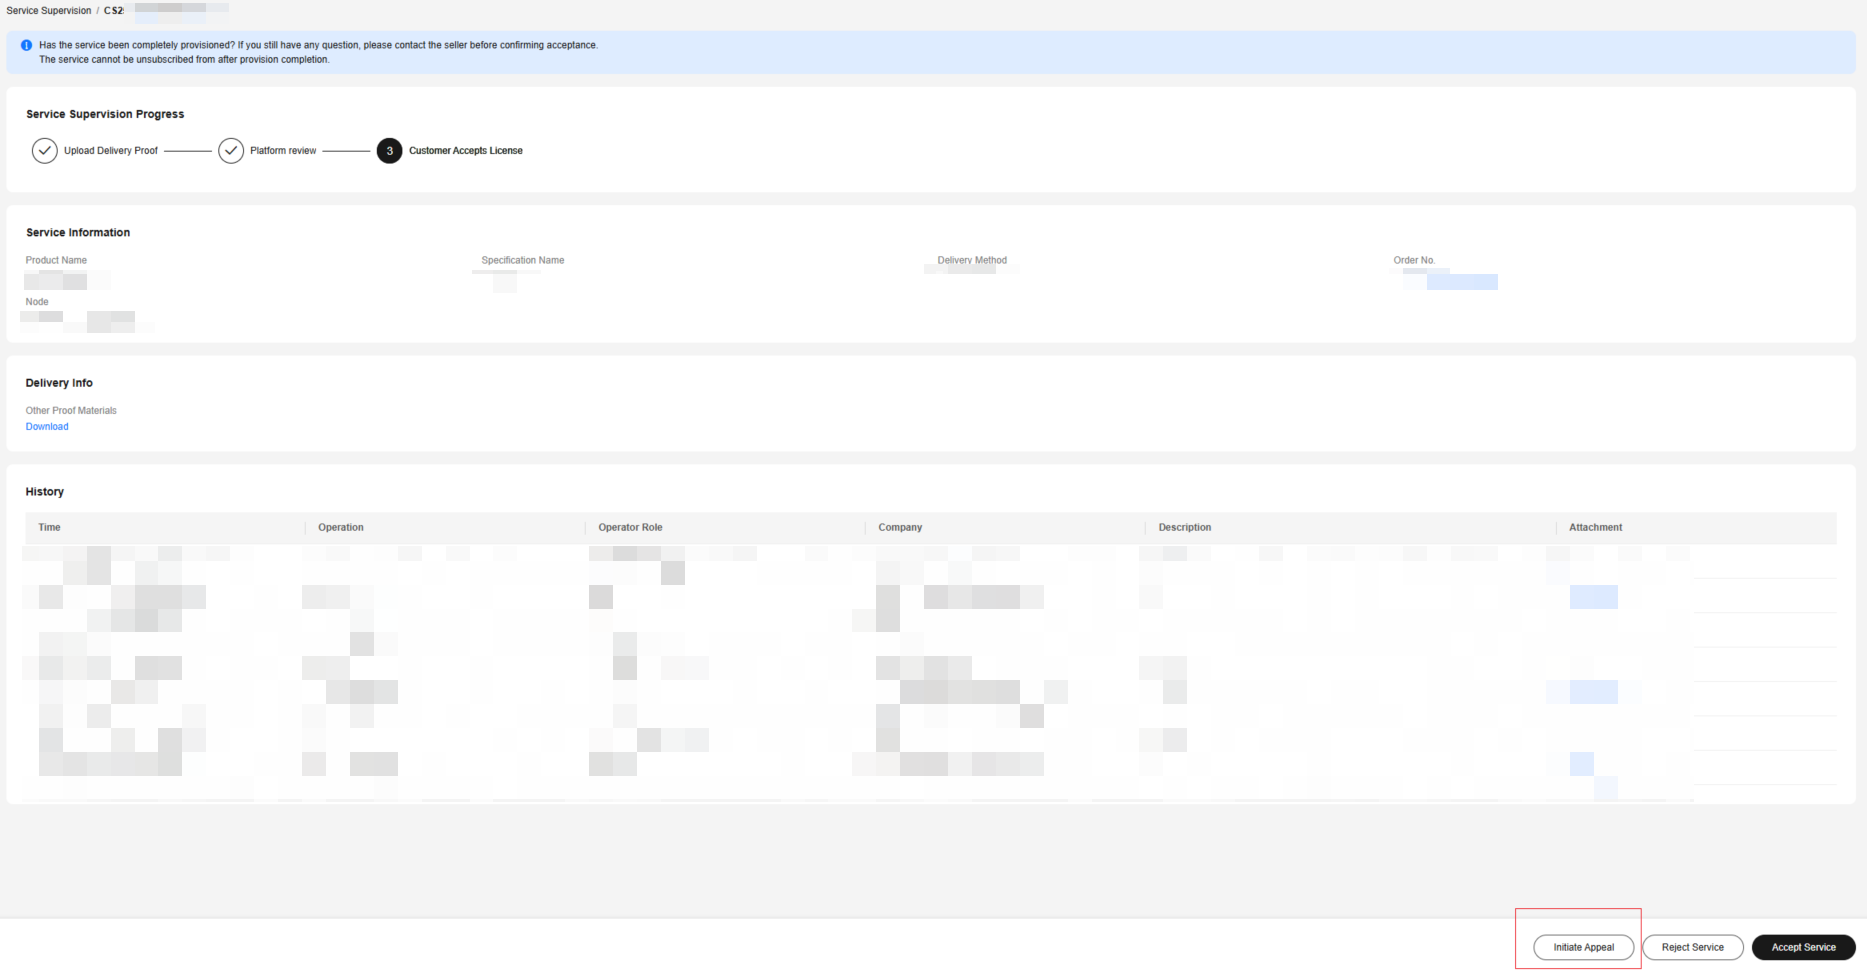The width and height of the screenshot is (1867, 973).
Task: Click the Other Proof Materials label
Action: [71, 411]
